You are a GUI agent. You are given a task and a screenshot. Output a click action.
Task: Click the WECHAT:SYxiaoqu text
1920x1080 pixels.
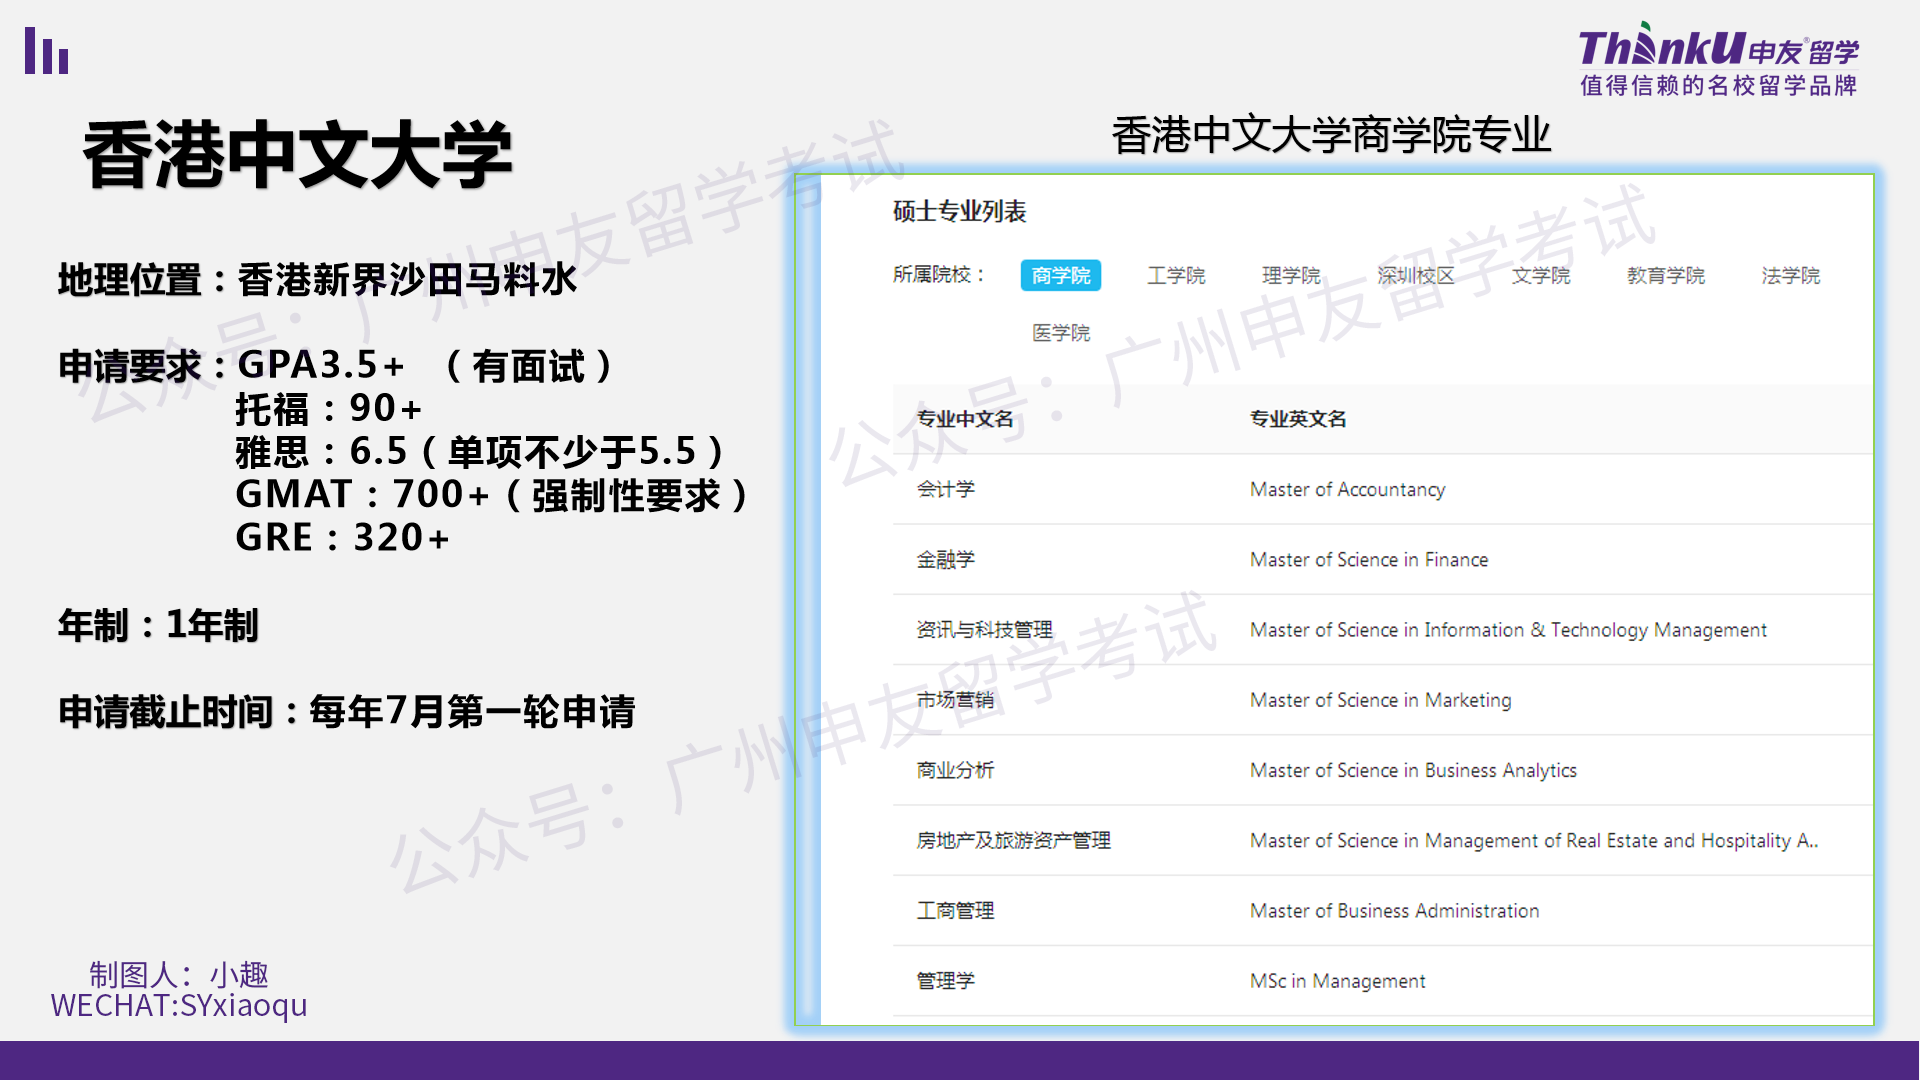coord(179,1005)
